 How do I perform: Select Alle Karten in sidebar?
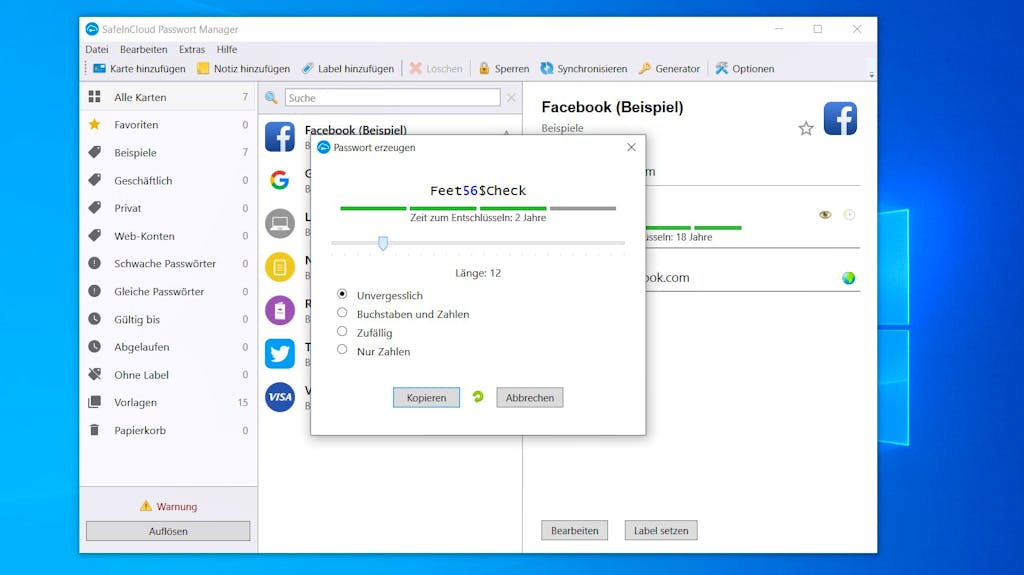[x=168, y=97]
